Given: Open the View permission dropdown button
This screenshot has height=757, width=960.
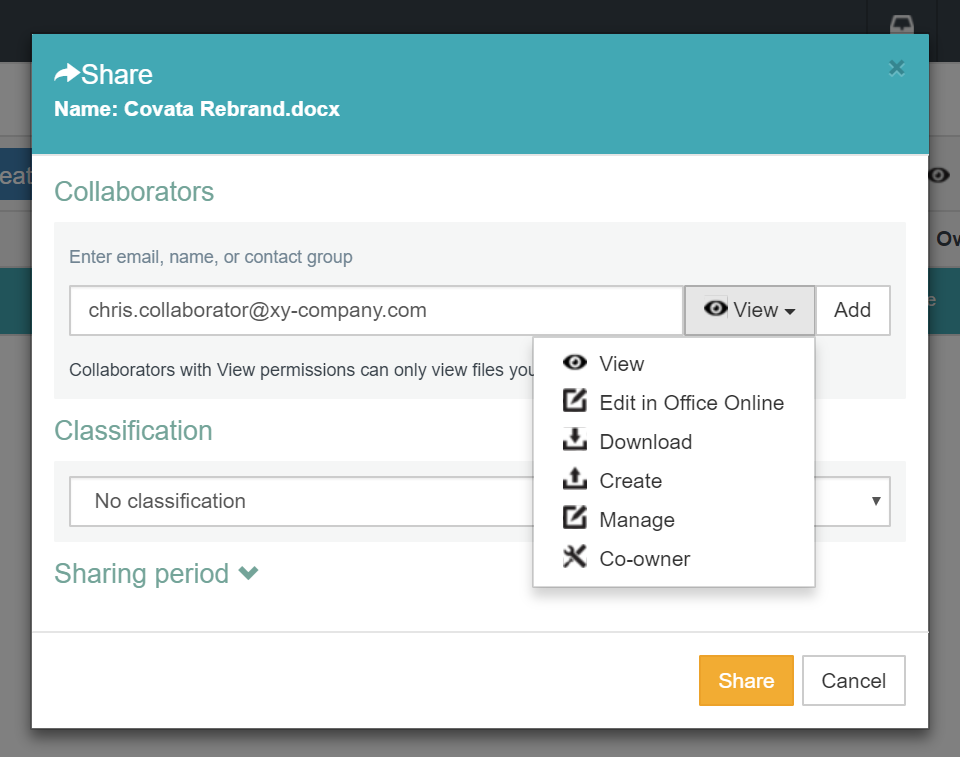Looking at the screenshot, I should [x=749, y=311].
